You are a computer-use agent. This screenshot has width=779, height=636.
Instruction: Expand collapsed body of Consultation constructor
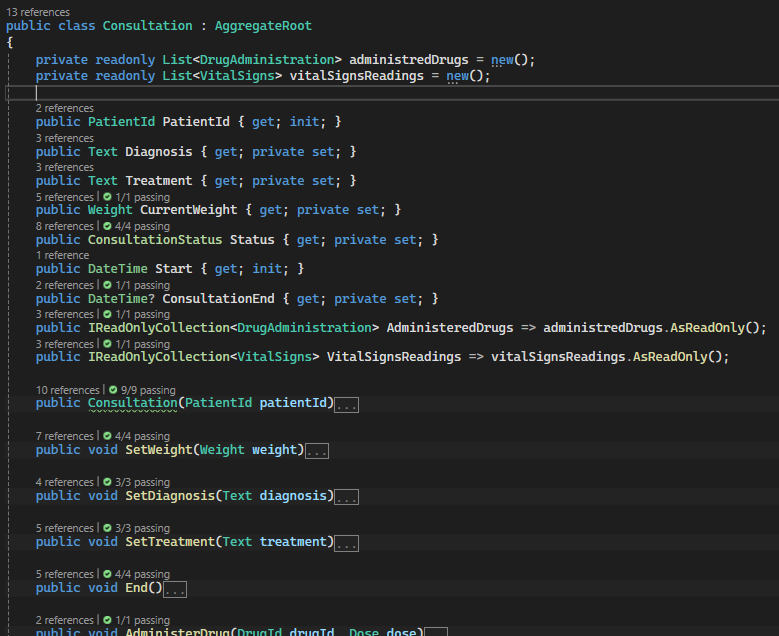pyautogui.click(x=346, y=404)
